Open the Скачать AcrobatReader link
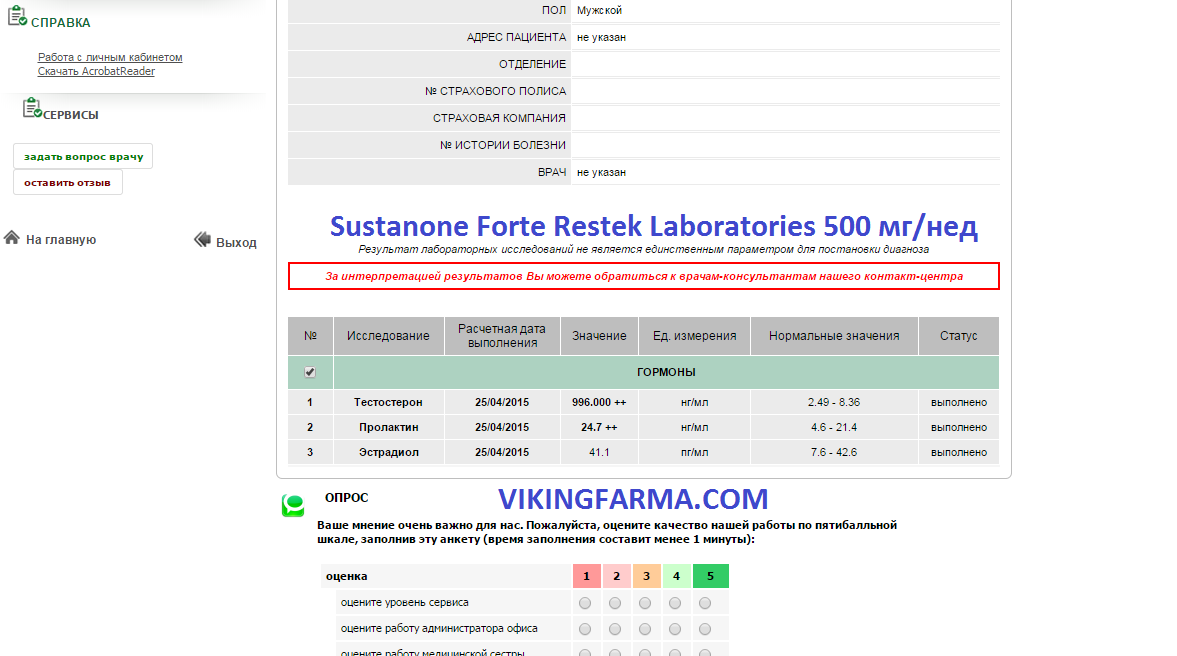The height and width of the screenshot is (656, 1177). pyautogui.click(x=96, y=71)
